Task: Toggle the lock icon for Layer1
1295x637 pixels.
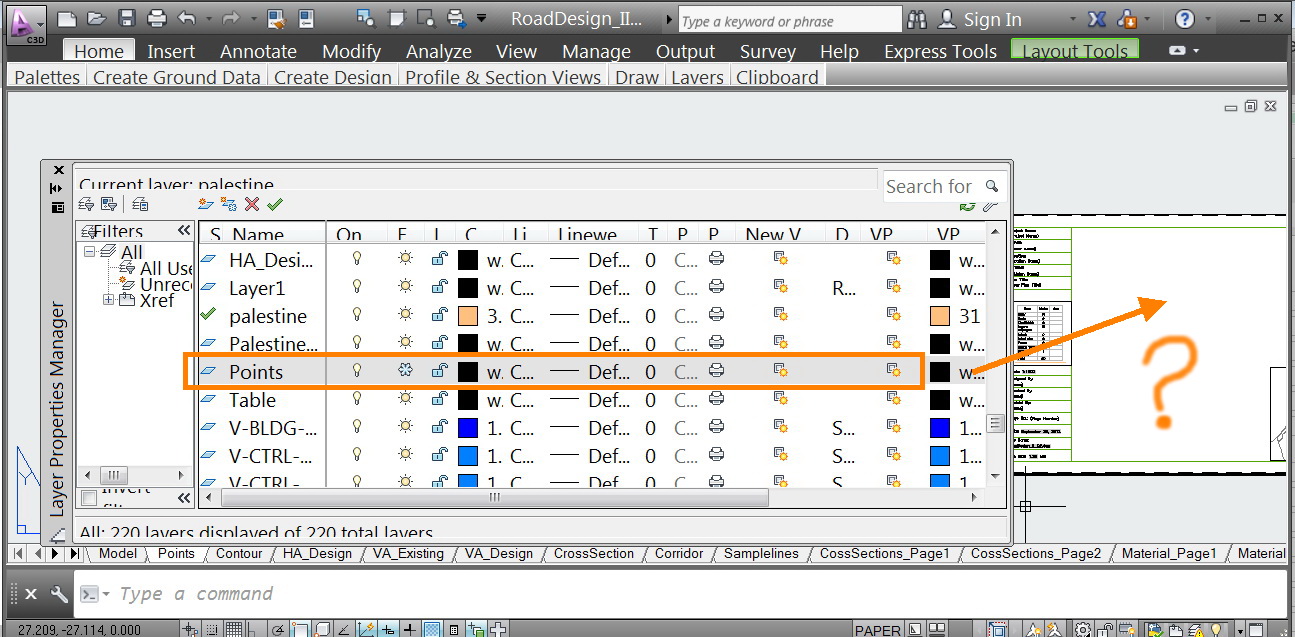Action: pyautogui.click(x=438, y=287)
